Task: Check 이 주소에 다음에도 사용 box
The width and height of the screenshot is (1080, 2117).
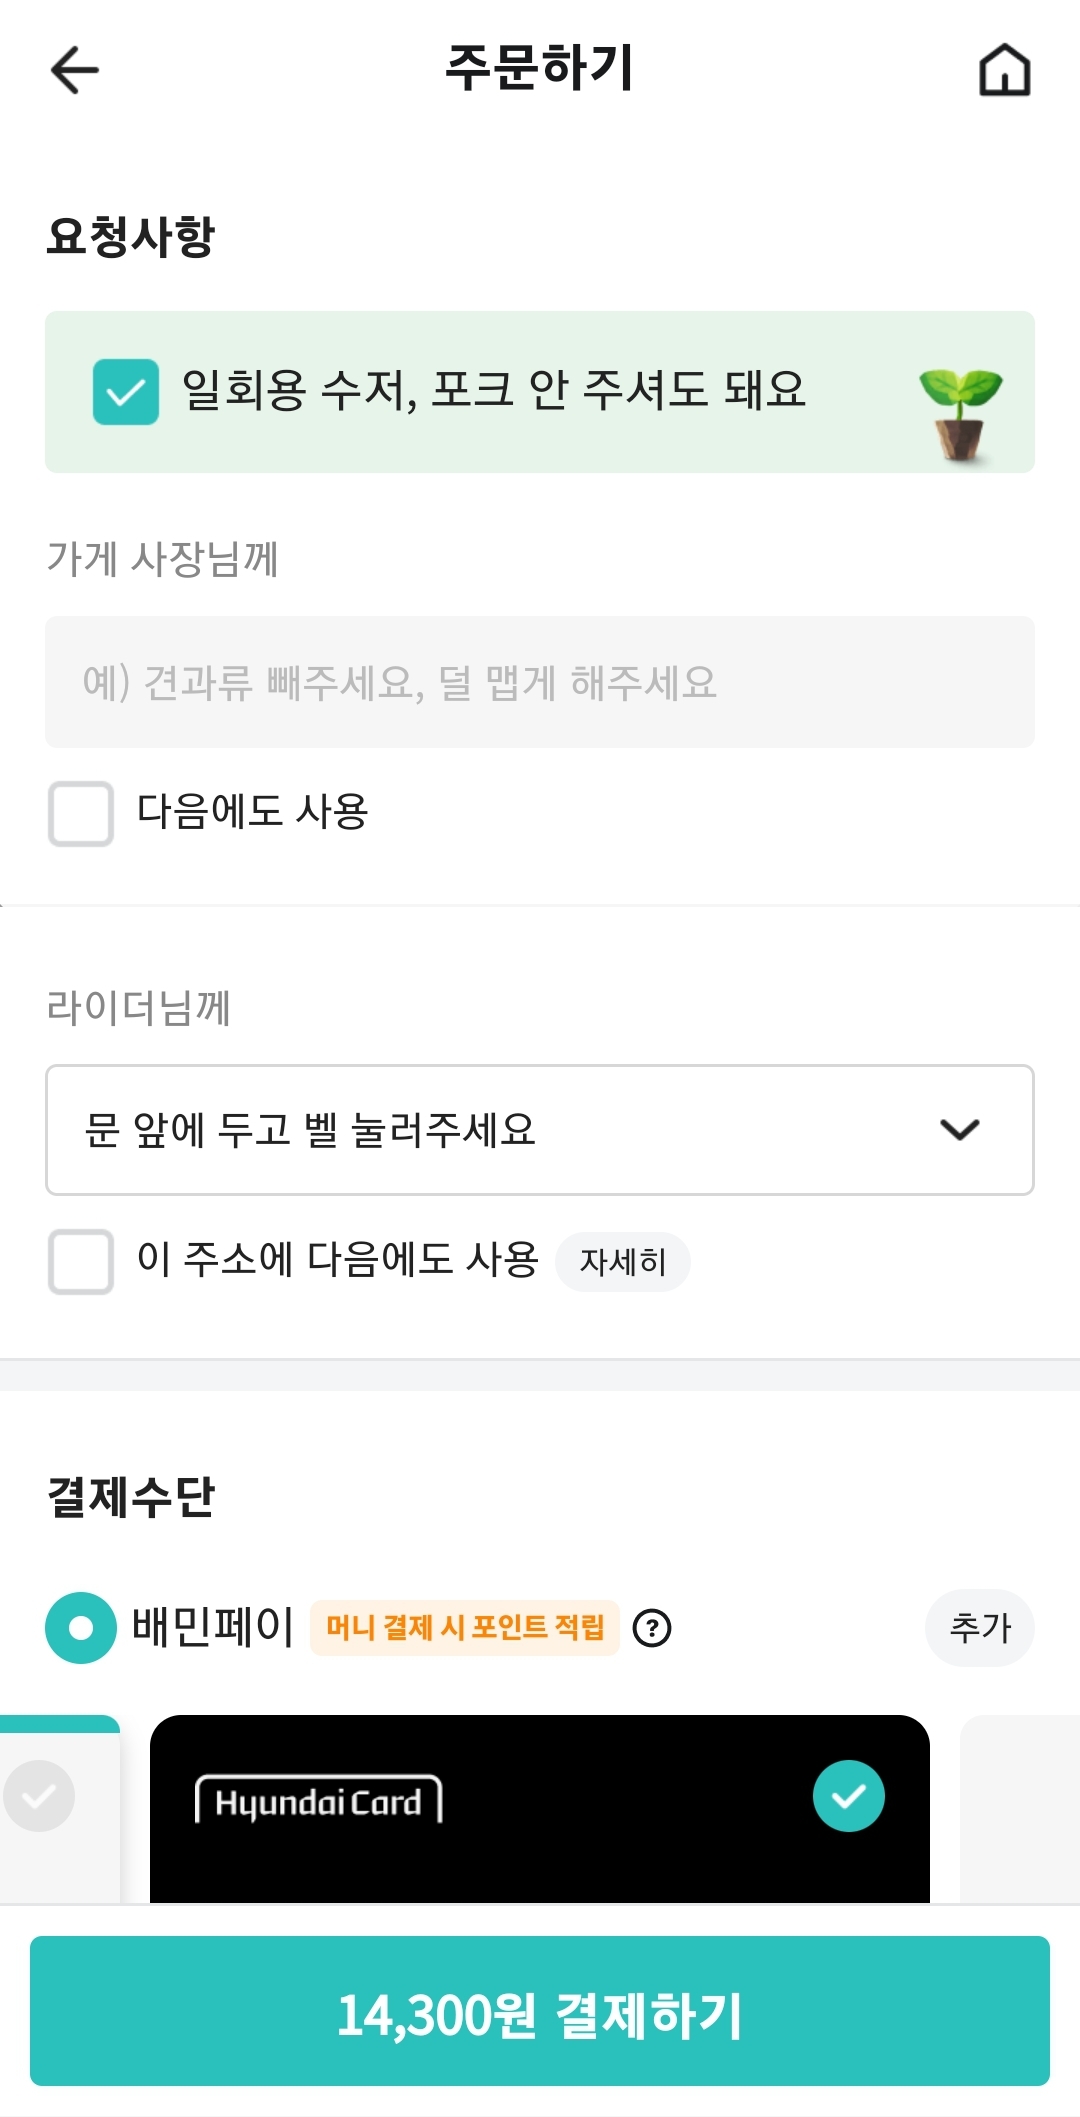Action: click(x=81, y=1262)
